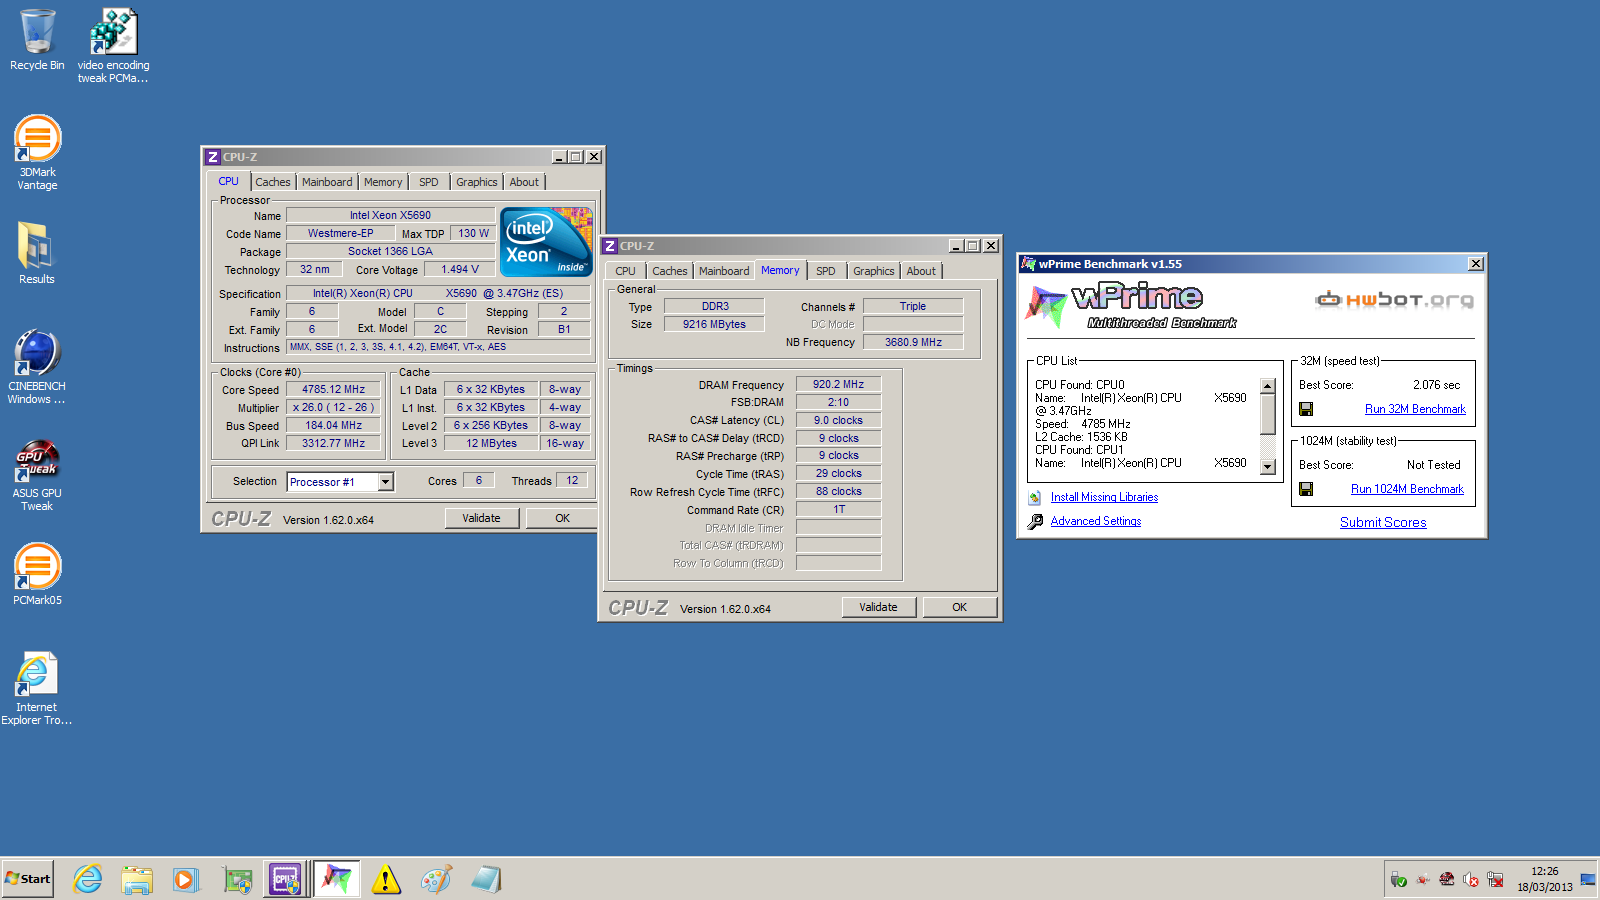Click the HWBOT.org logo in wPrime
Image resolution: width=1600 pixels, height=900 pixels.
[x=1395, y=299]
